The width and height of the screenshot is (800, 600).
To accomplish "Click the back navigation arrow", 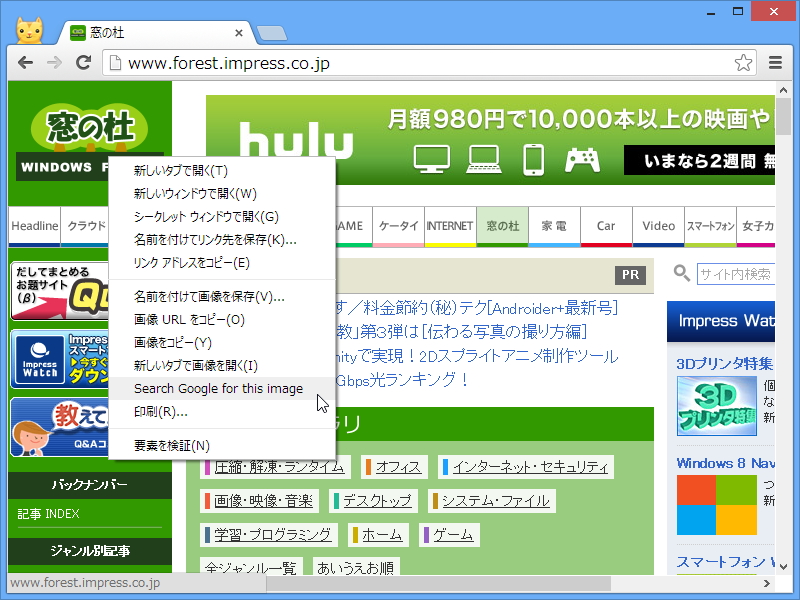I will pyautogui.click(x=25, y=62).
